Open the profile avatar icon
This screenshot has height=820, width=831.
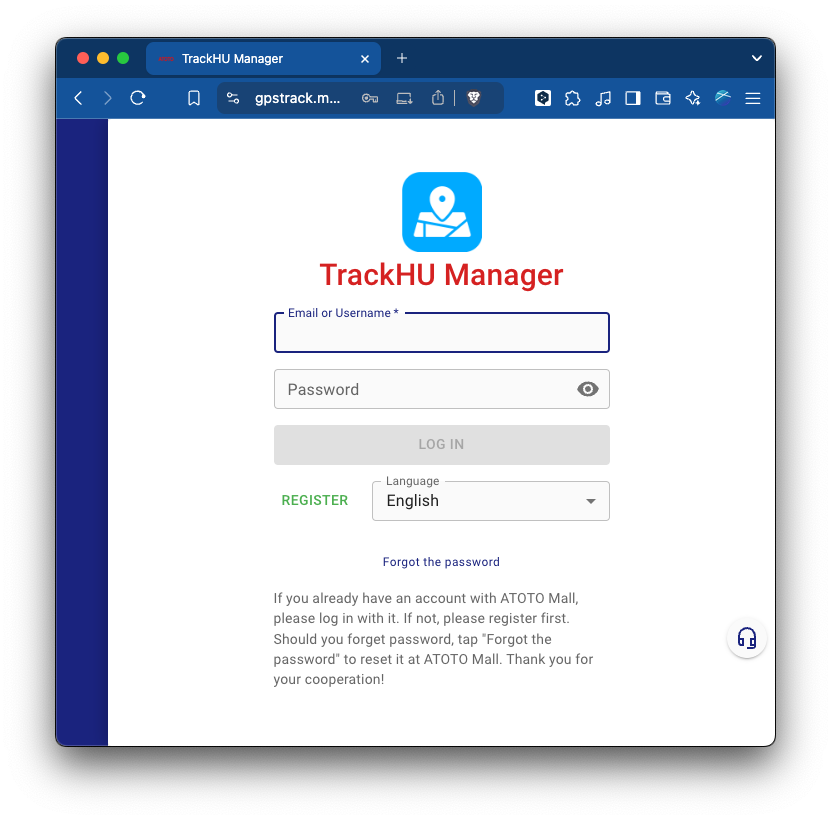click(x=723, y=98)
